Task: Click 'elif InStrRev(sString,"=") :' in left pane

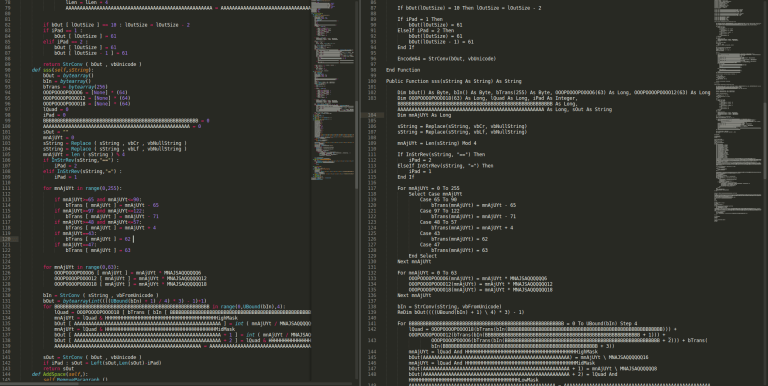Action: tap(82, 171)
